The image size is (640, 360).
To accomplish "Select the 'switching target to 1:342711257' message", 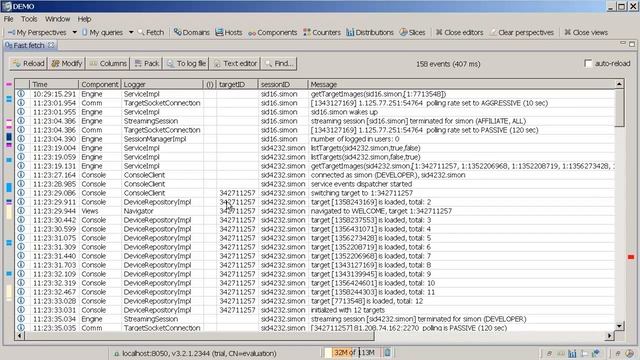I will pyautogui.click(x=362, y=193).
